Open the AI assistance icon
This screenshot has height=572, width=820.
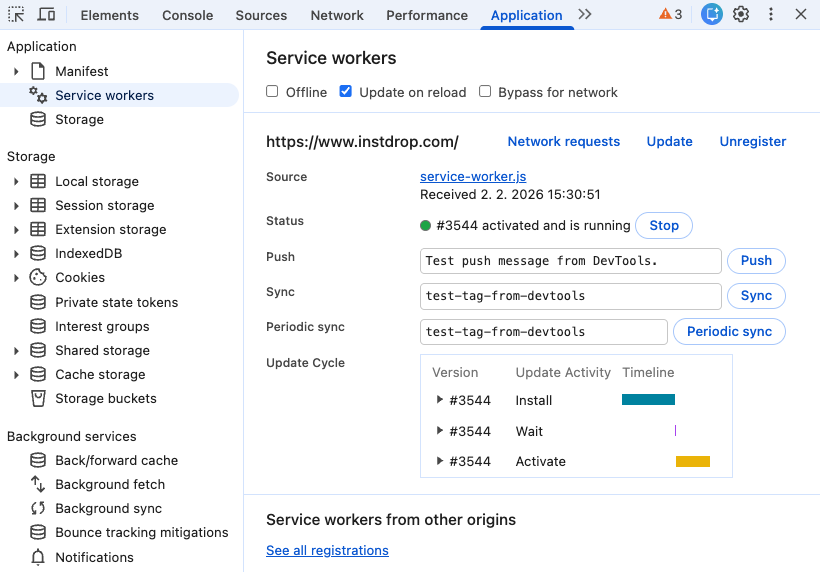tap(712, 14)
